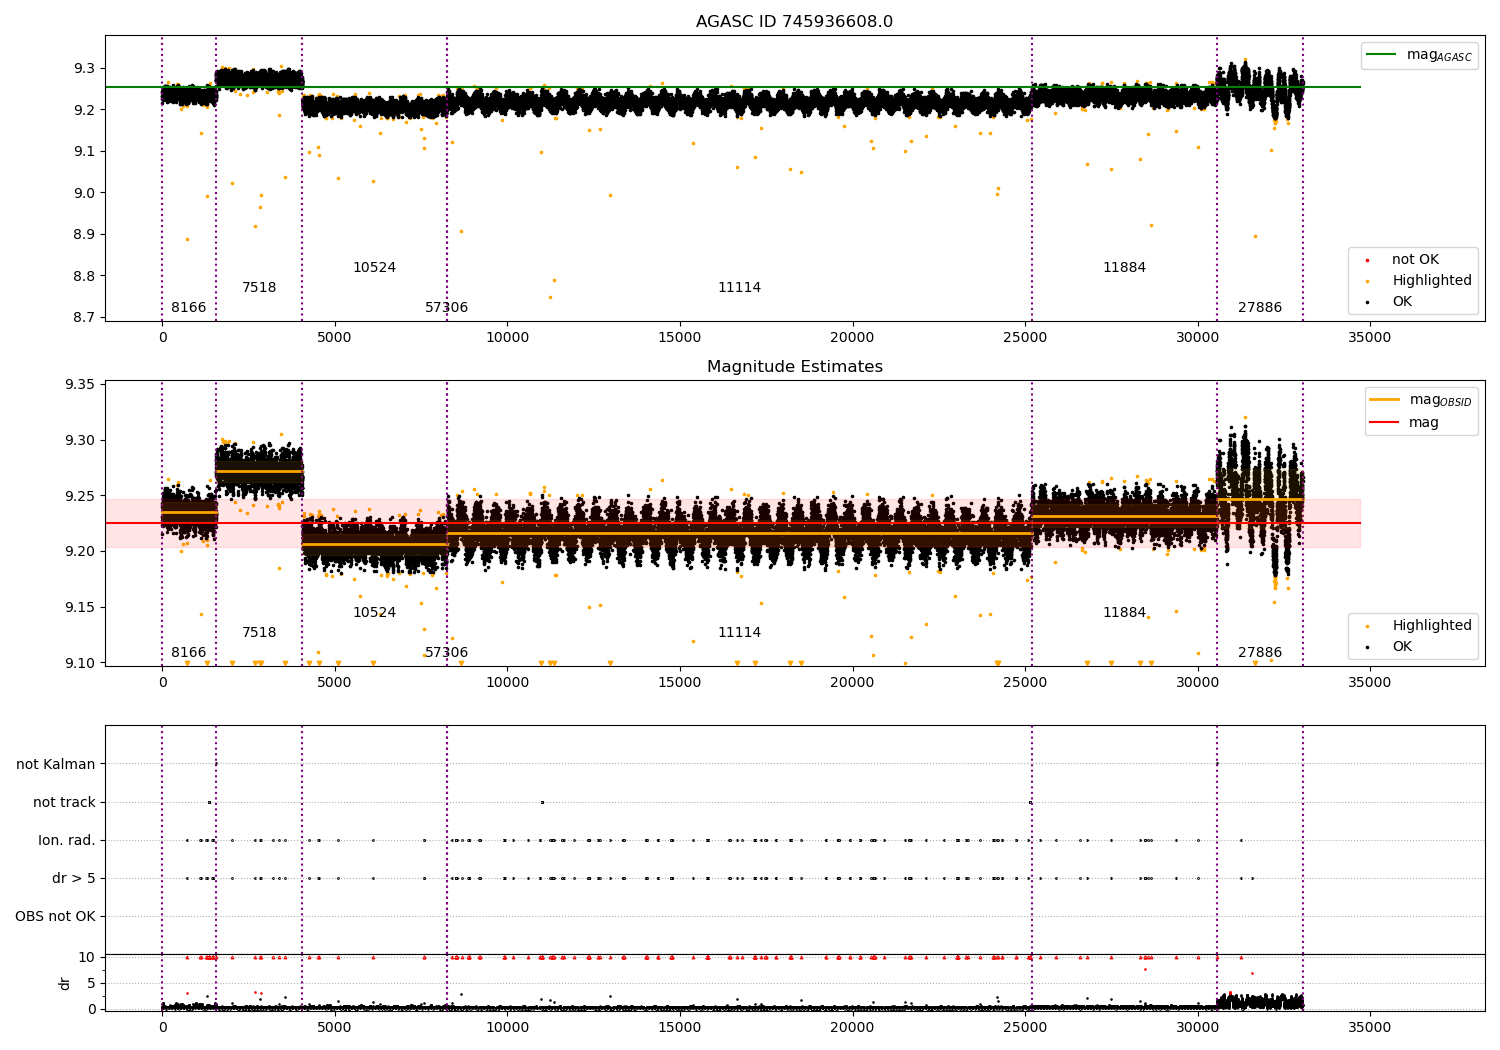This screenshot has width=1500, height=1050.
Task: Click OBSID label 57306 in top plot
Action: [446, 308]
